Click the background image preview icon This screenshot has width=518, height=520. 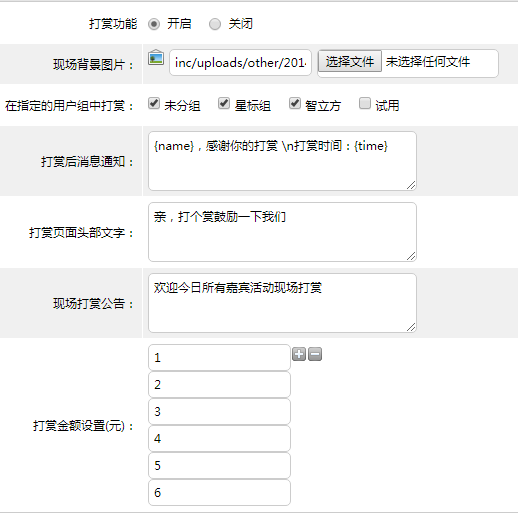pyautogui.click(x=156, y=57)
